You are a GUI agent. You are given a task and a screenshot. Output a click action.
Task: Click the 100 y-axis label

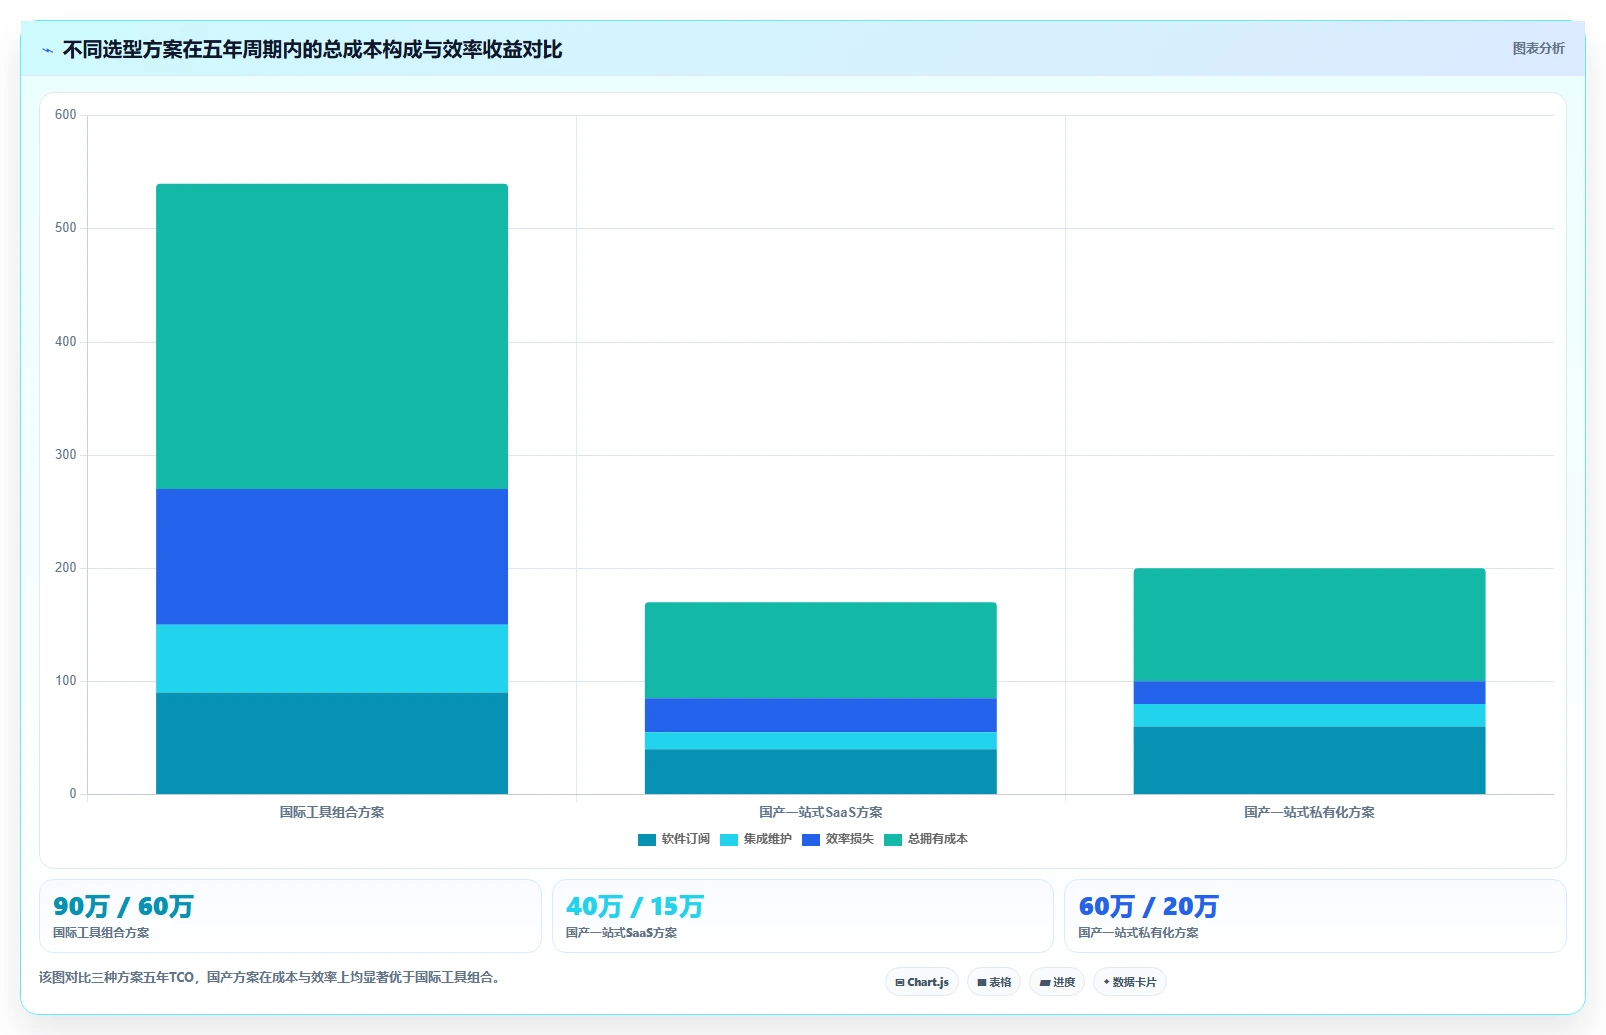[x=66, y=681]
